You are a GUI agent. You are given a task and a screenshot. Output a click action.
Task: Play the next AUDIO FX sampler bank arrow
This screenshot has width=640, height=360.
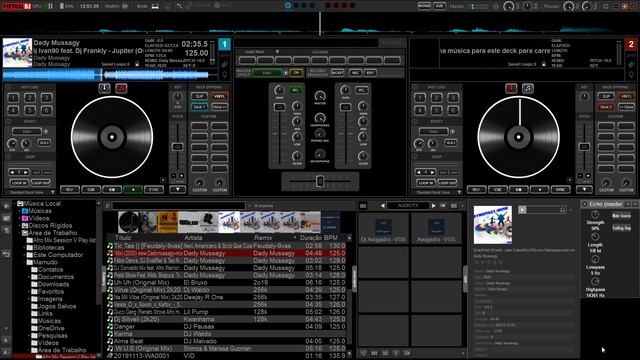(x=433, y=206)
